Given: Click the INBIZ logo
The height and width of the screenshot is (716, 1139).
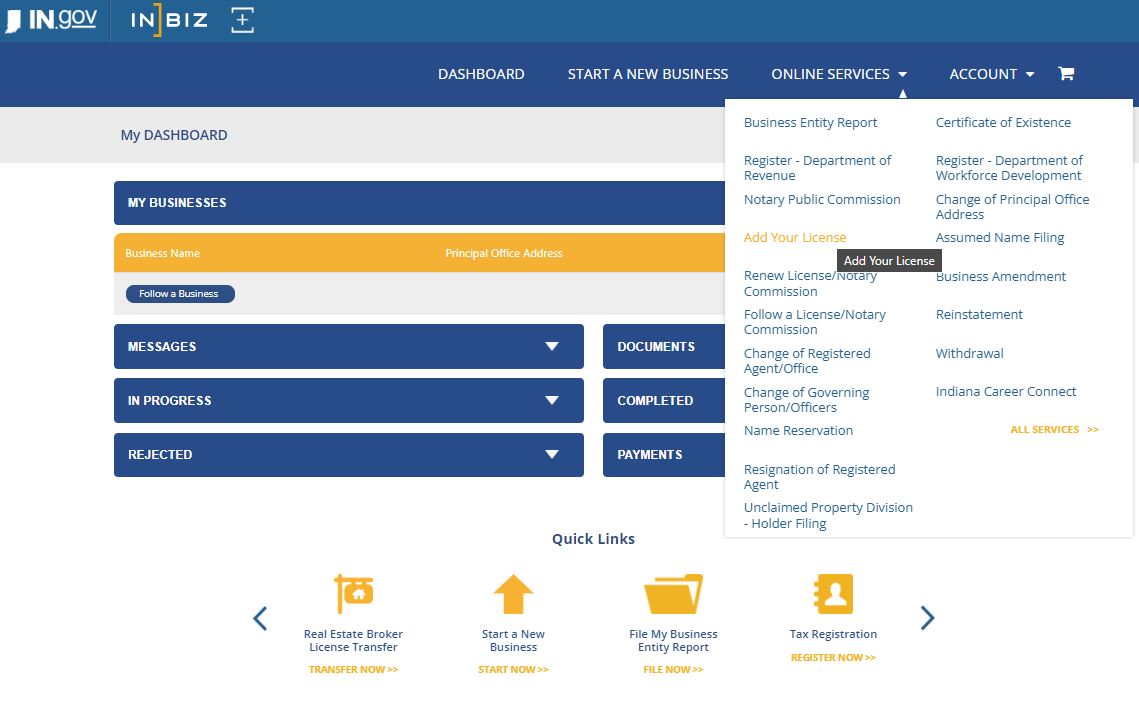Looking at the screenshot, I should click(x=169, y=20).
